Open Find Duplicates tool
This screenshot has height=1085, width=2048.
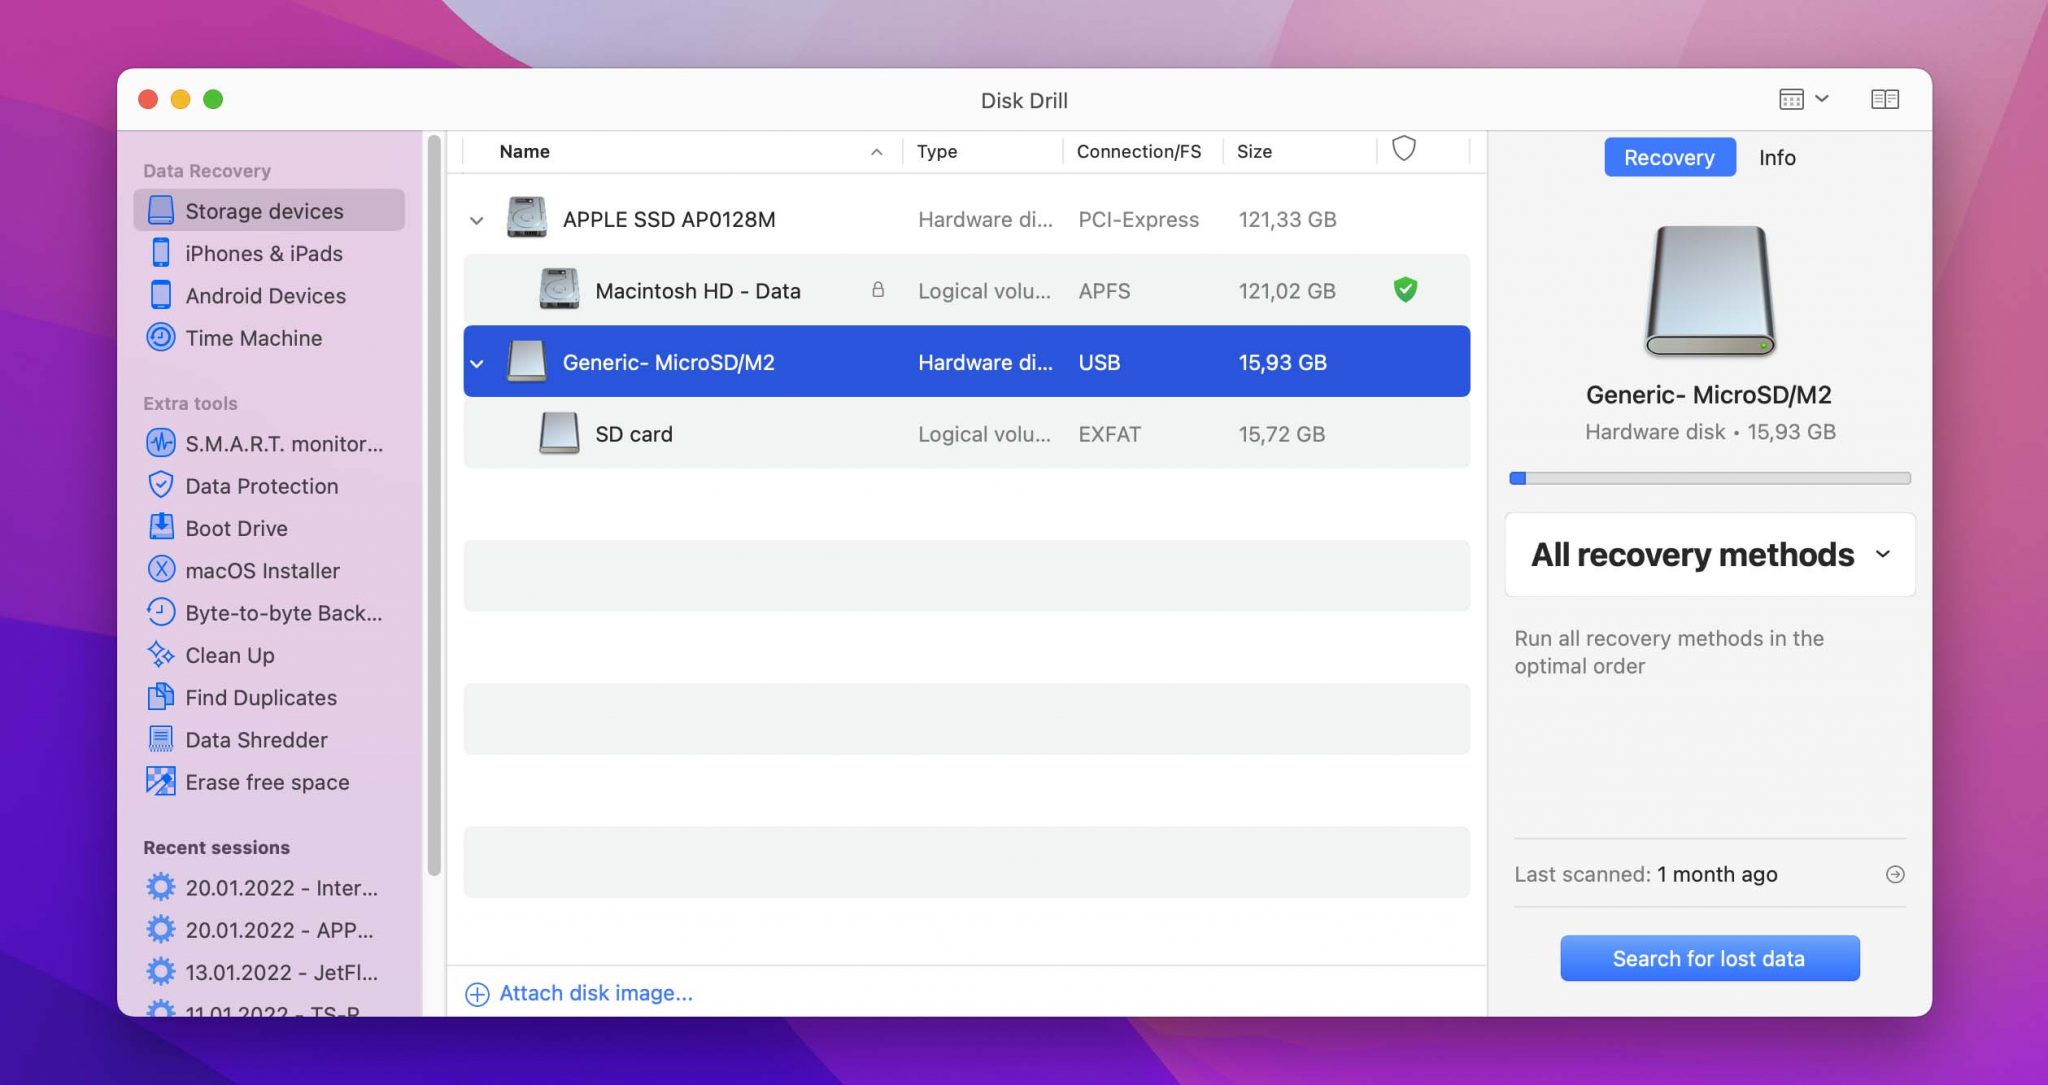(242, 698)
